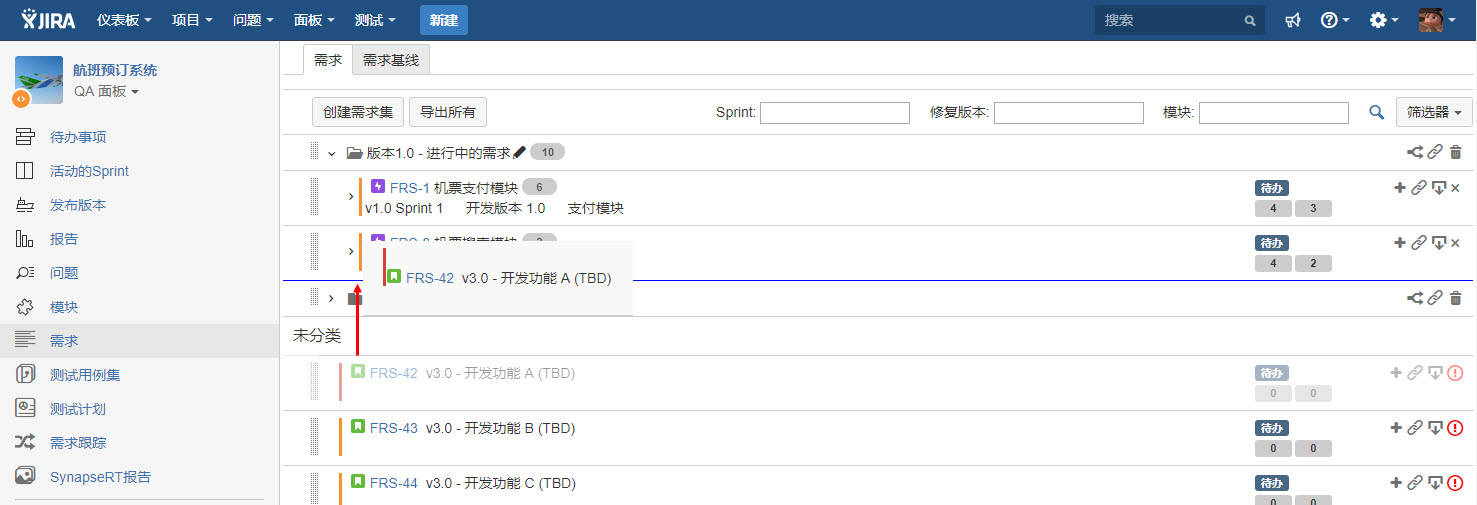This screenshot has height=505, width=1477.
Task: Open the 仪表板 menu
Action: click(x=124, y=20)
